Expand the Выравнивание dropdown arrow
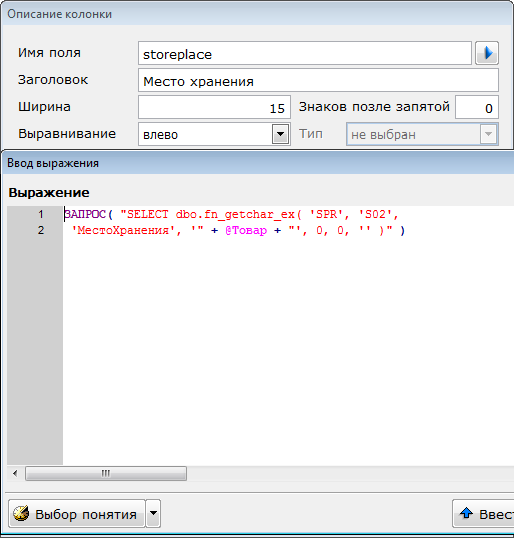Viewport: 514px width, 538px height. [280, 134]
